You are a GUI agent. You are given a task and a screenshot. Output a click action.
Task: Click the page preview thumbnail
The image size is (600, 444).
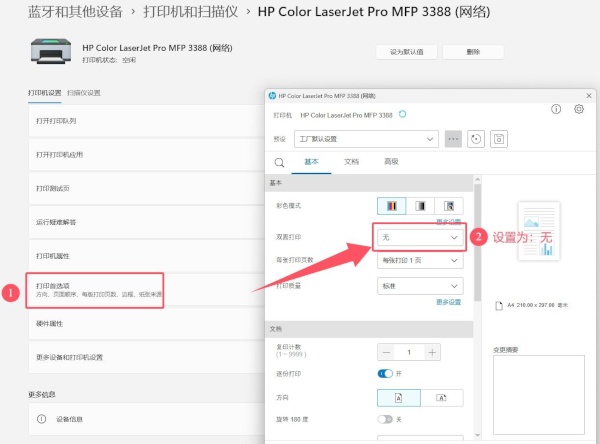pos(539,231)
